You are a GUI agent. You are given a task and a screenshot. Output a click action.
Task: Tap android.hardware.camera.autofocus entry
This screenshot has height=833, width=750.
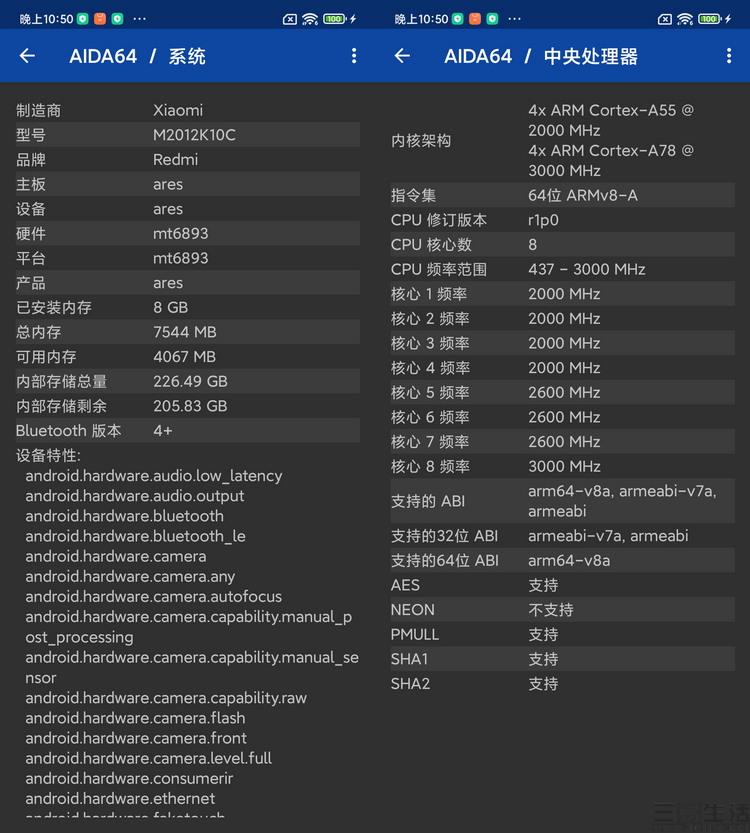tap(154, 597)
